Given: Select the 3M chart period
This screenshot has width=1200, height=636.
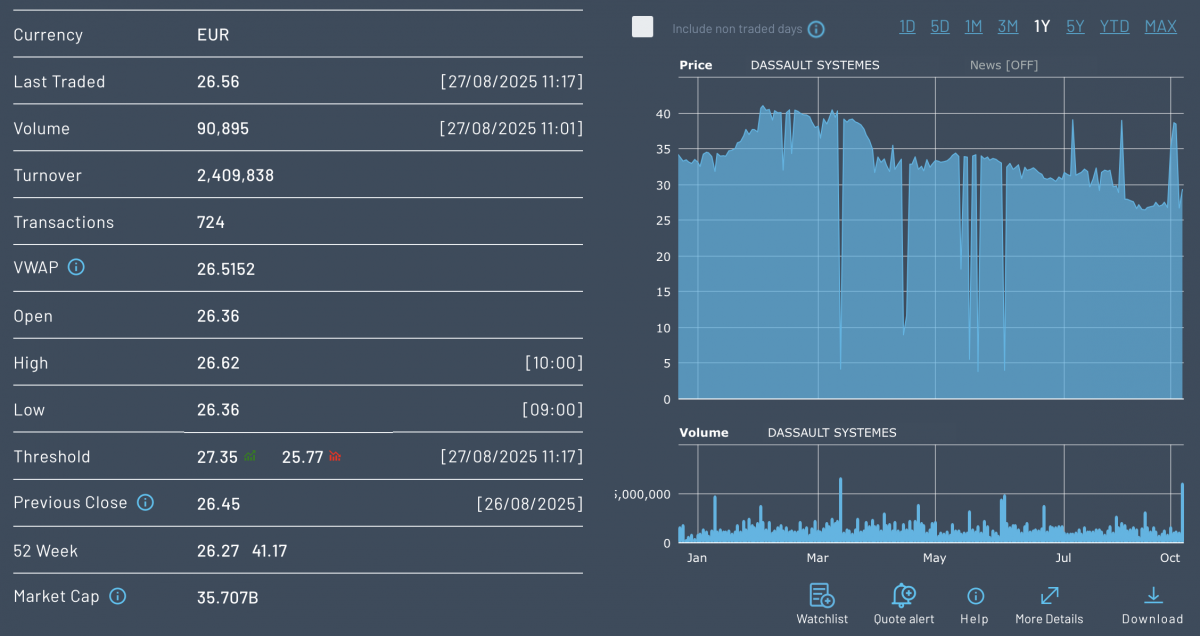Looking at the screenshot, I should coord(1008,27).
